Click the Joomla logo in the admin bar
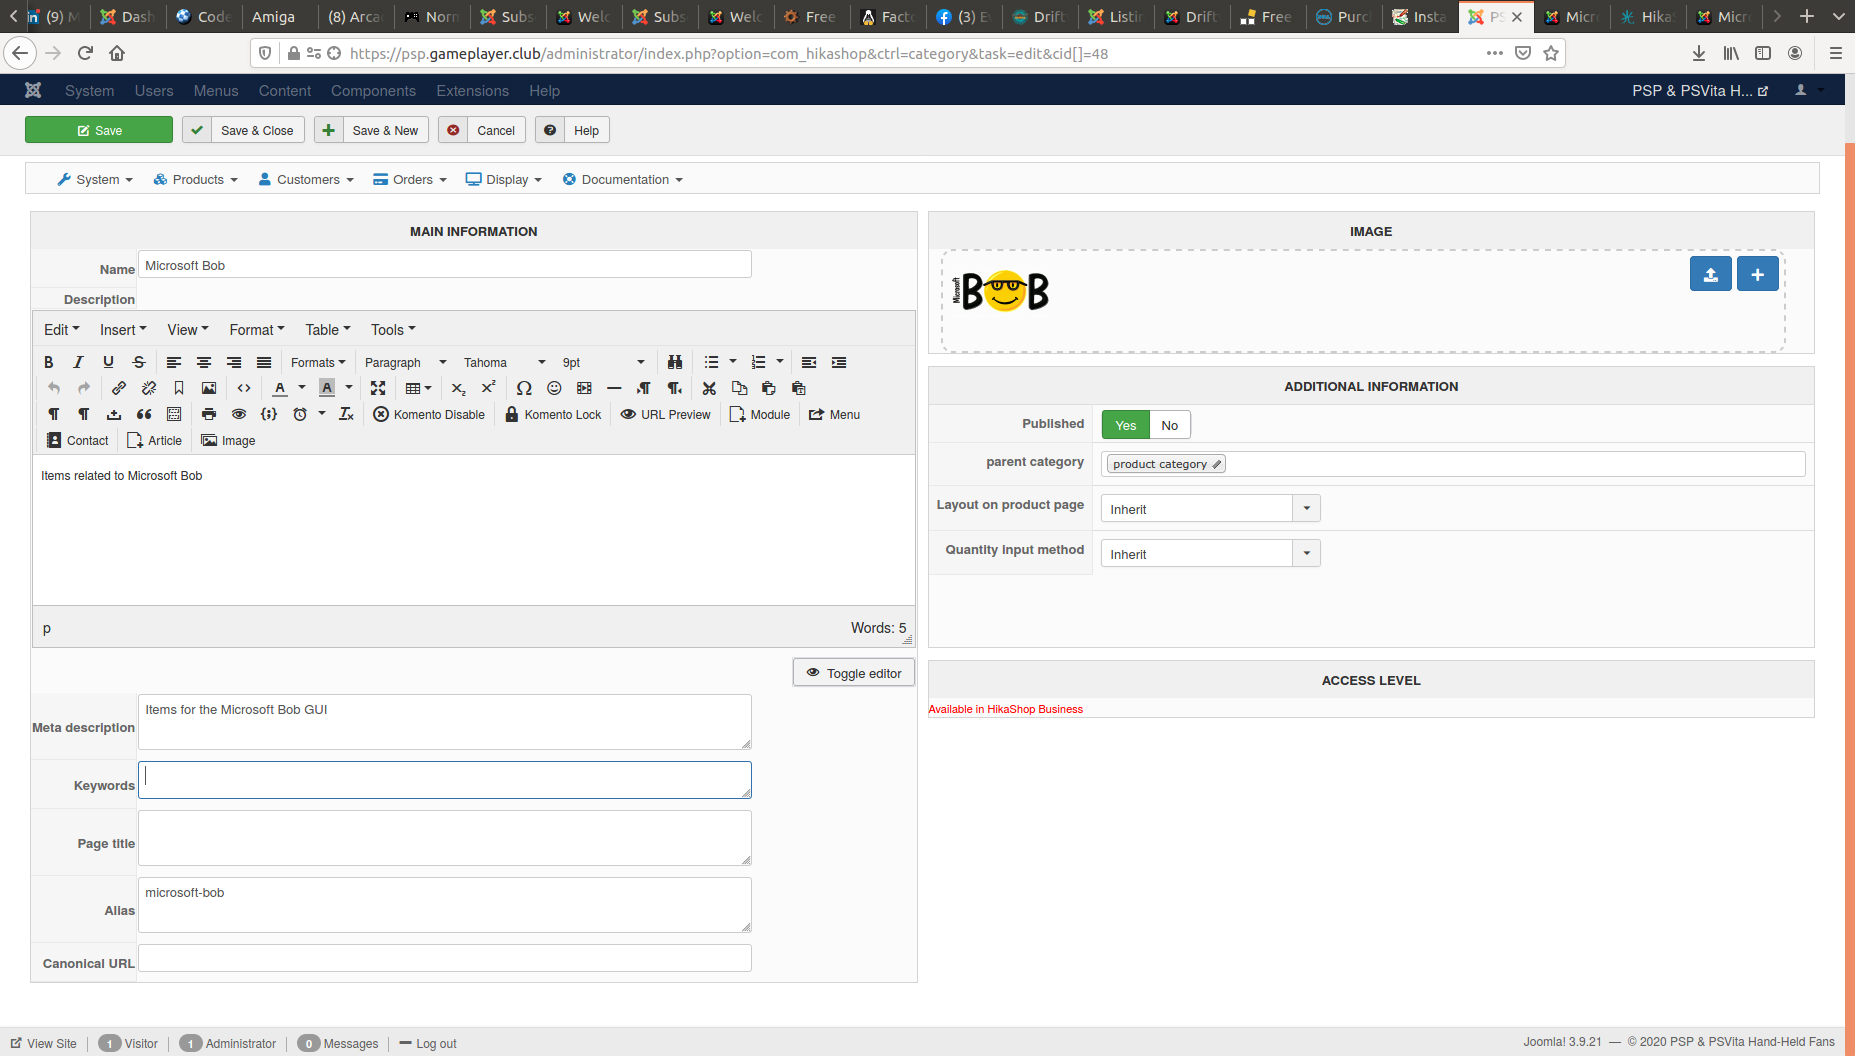This screenshot has width=1855, height=1056. 33,90
